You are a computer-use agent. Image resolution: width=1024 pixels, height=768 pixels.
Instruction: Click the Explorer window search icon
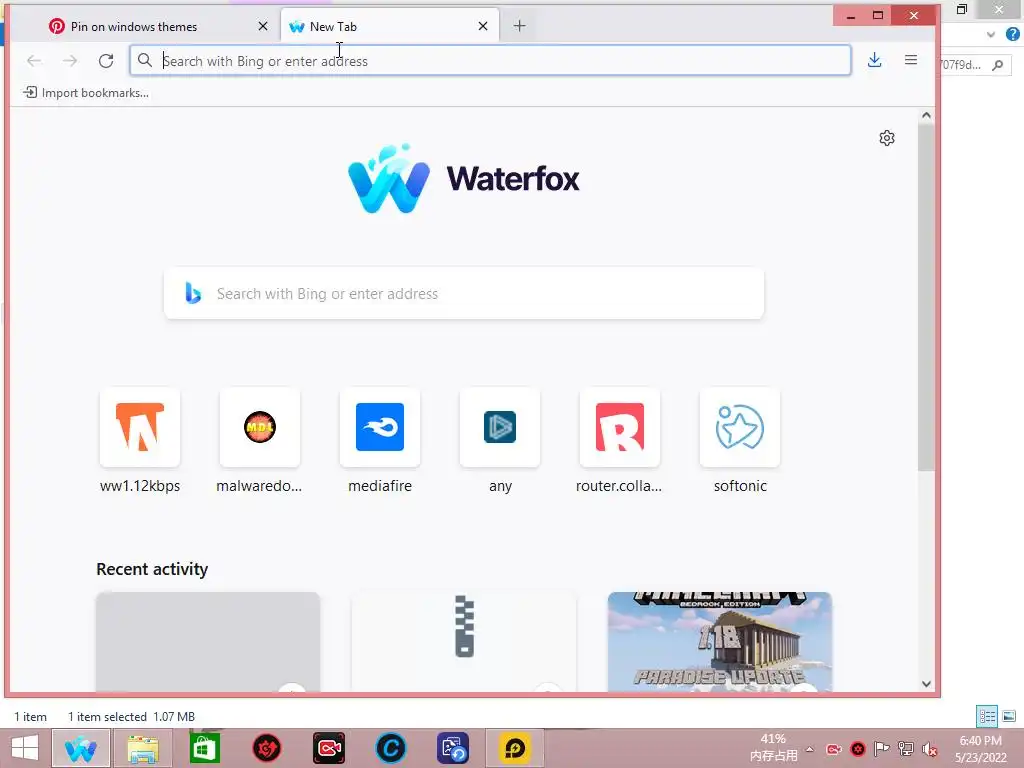coord(997,65)
